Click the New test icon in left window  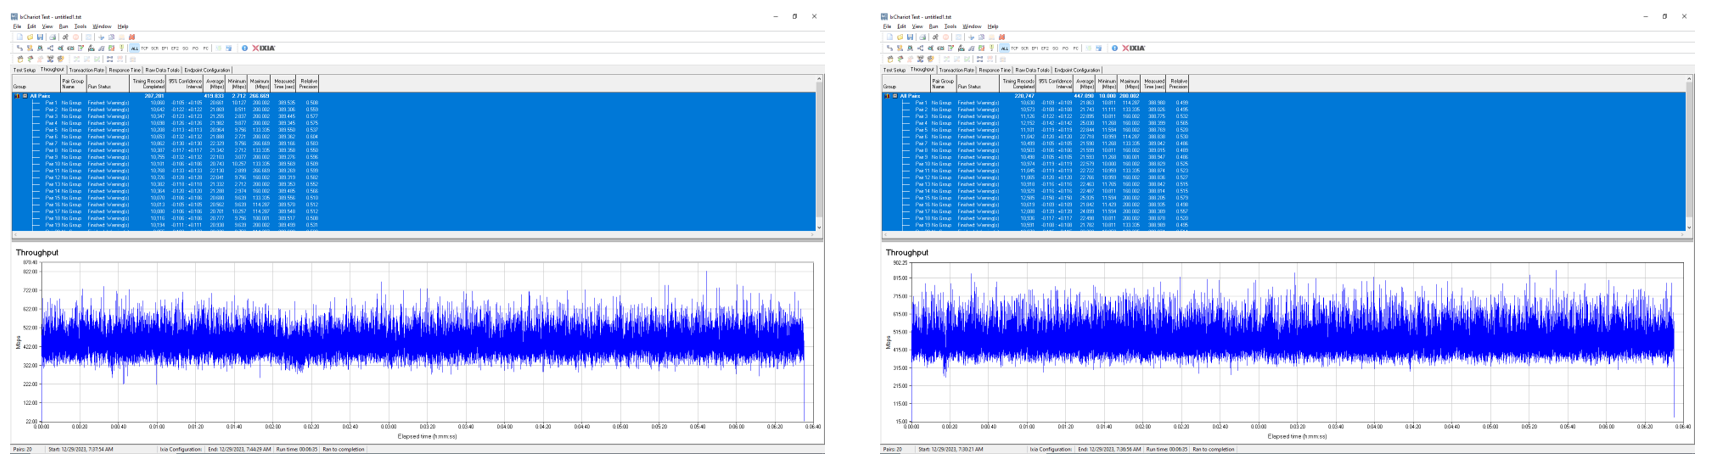pyautogui.click(x=20, y=37)
